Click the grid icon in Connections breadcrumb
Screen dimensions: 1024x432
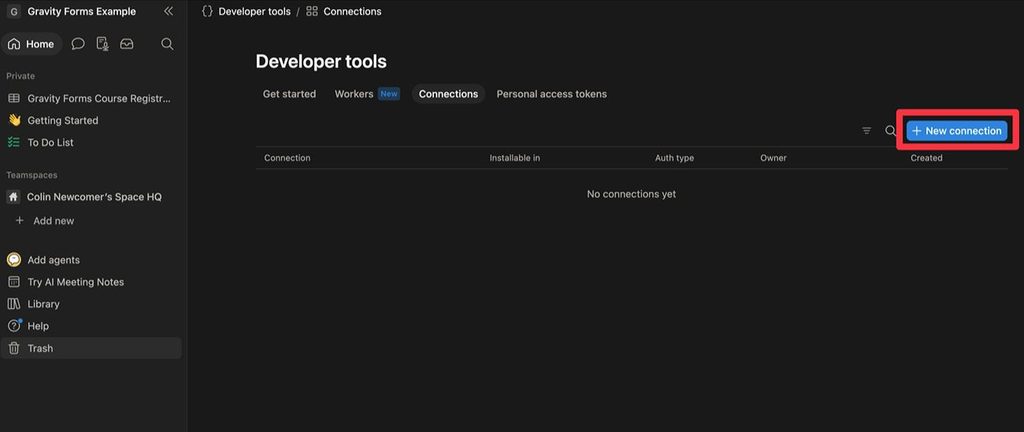(312, 12)
